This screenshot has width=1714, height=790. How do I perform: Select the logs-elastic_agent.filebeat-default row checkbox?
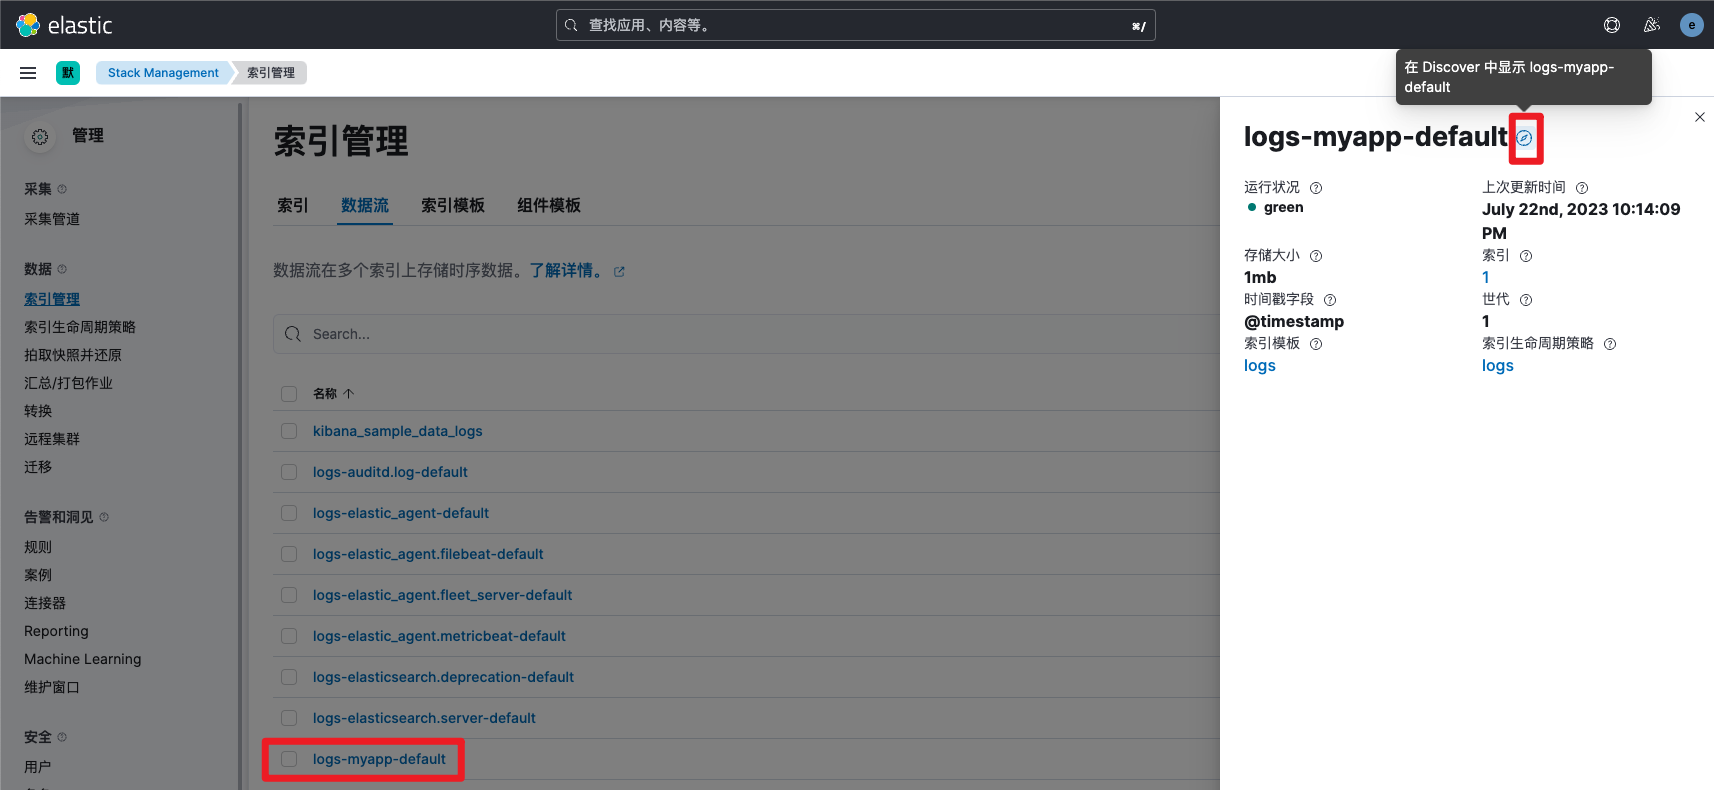tap(289, 554)
